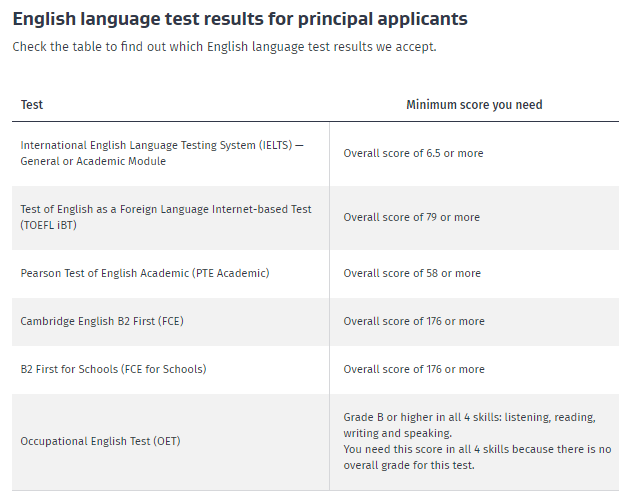Screen dimensions: 632x503
Task: Select the IELTS General or Academic Module cell
Action: 170,153
